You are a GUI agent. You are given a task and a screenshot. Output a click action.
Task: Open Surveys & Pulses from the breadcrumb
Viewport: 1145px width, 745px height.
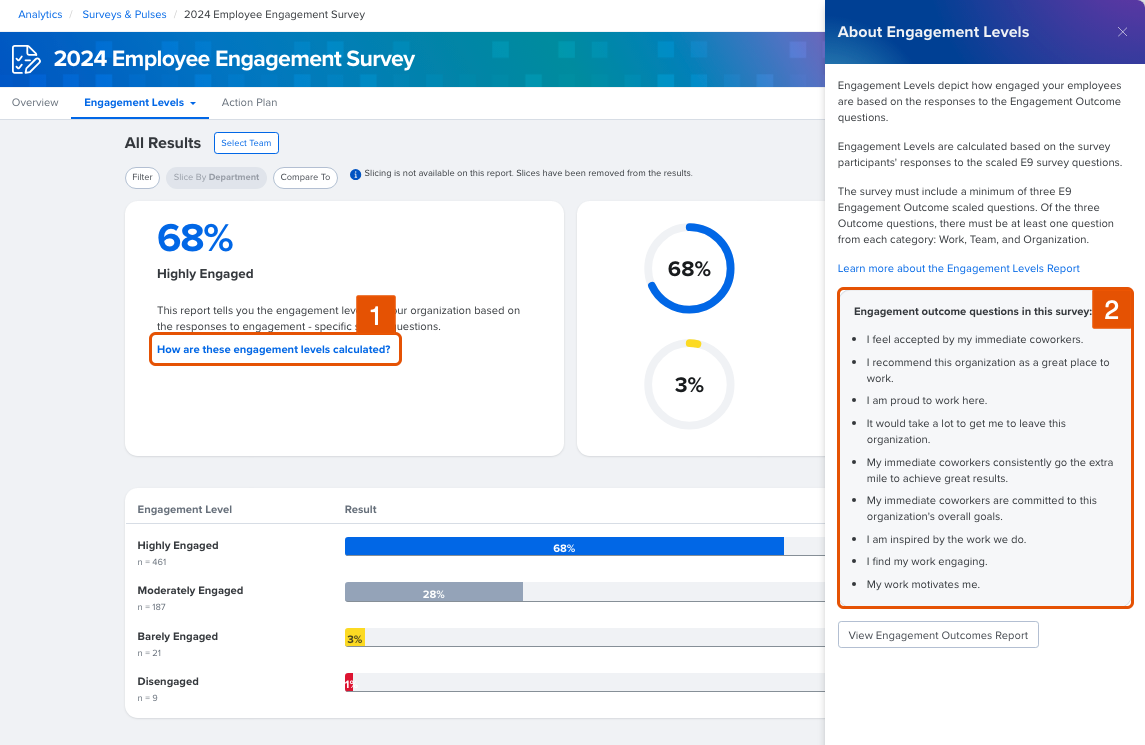tap(124, 14)
